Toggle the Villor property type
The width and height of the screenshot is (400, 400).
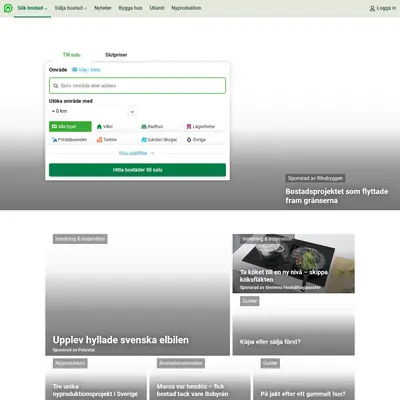coord(115,126)
